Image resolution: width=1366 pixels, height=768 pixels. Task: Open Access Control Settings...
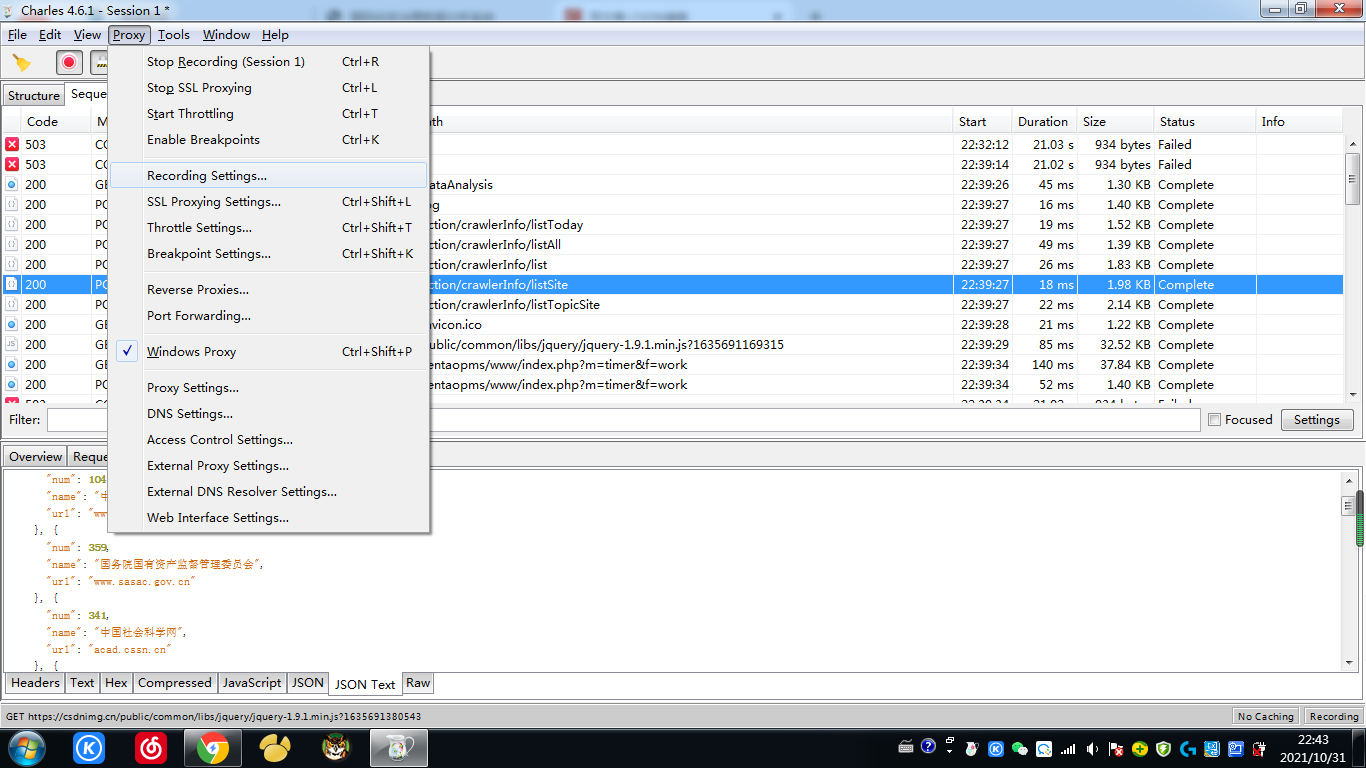268,440
